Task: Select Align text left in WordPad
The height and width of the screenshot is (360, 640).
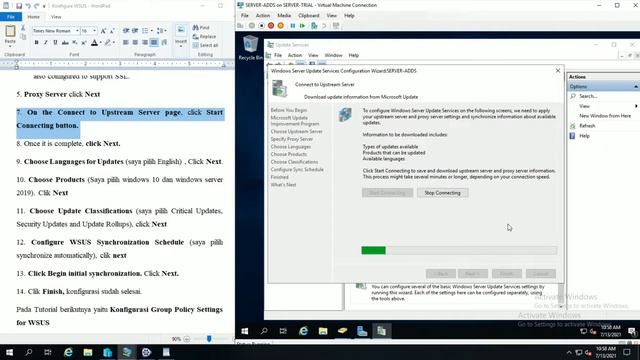Action: click(x=126, y=42)
